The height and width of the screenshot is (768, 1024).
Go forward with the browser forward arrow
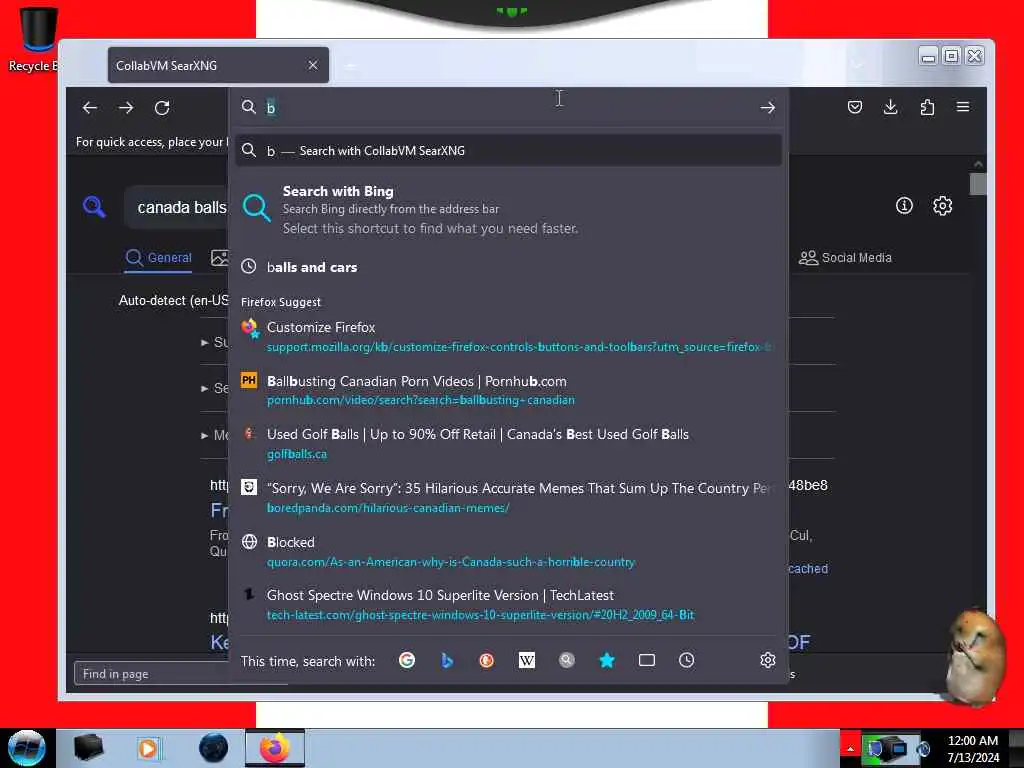[126, 108]
